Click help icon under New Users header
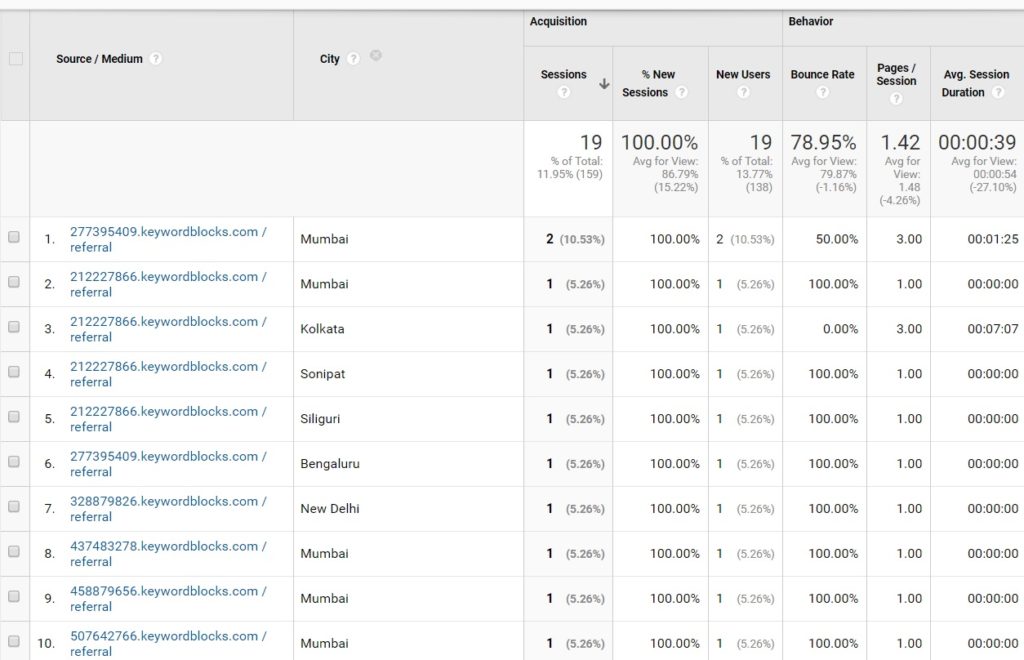 (743, 92)
